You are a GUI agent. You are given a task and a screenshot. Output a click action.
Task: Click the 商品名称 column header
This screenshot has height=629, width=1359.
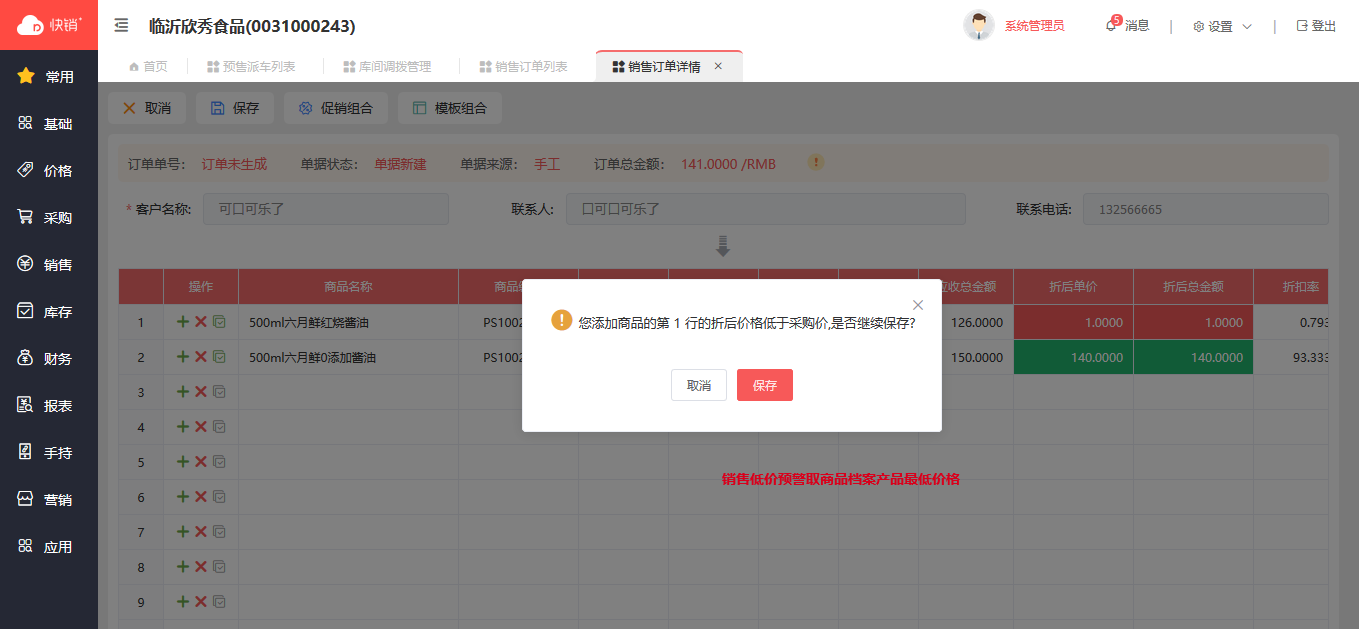tap(348, 286)
